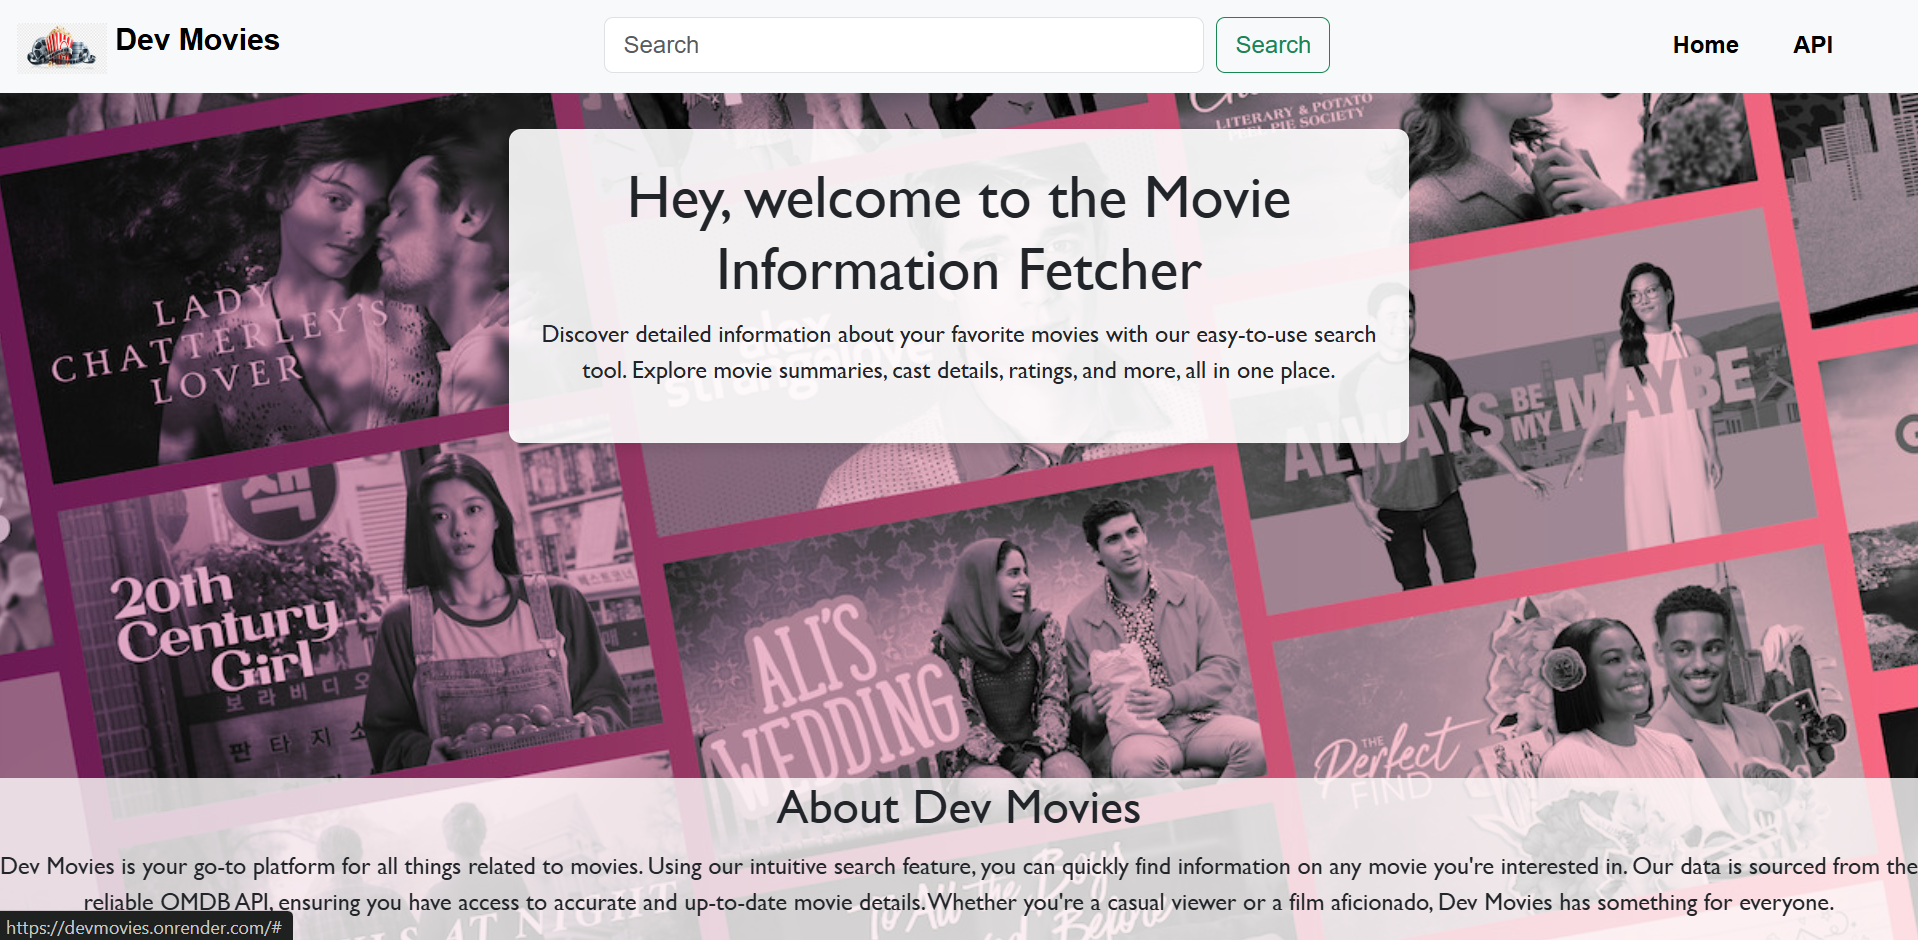Click the 'Dev Movies is your go-to platform' paragraph
Viewport: 1918px width, 940px height.
(x=958, y=884)
